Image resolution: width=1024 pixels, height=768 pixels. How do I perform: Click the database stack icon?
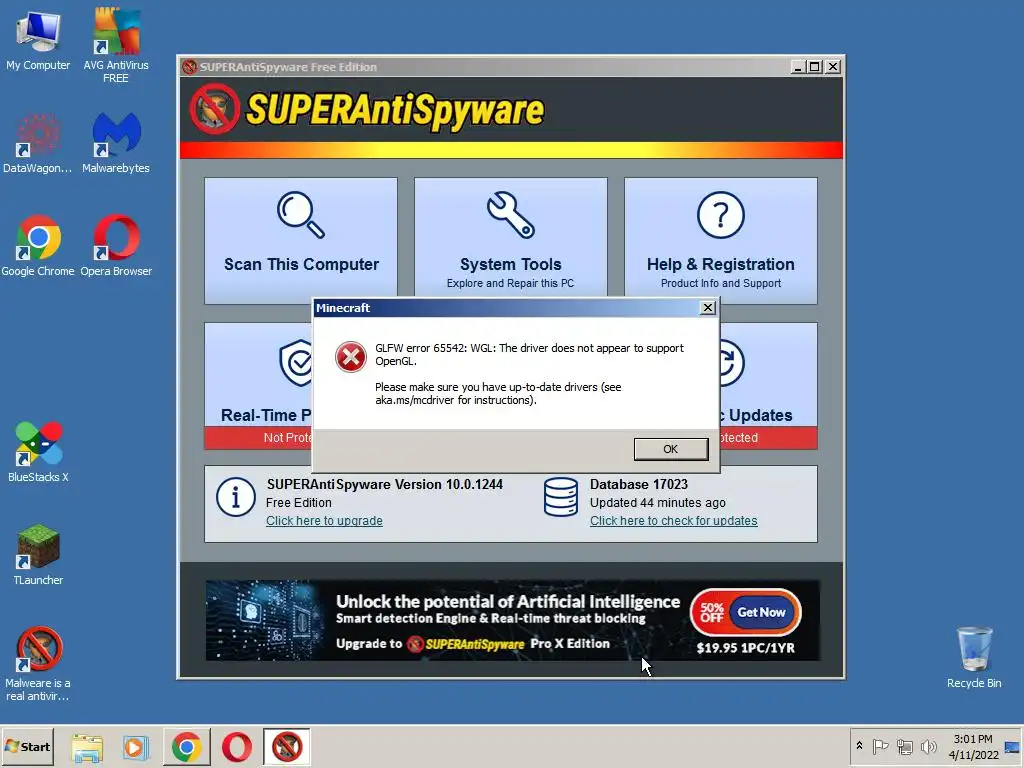(x=561, y=497)
